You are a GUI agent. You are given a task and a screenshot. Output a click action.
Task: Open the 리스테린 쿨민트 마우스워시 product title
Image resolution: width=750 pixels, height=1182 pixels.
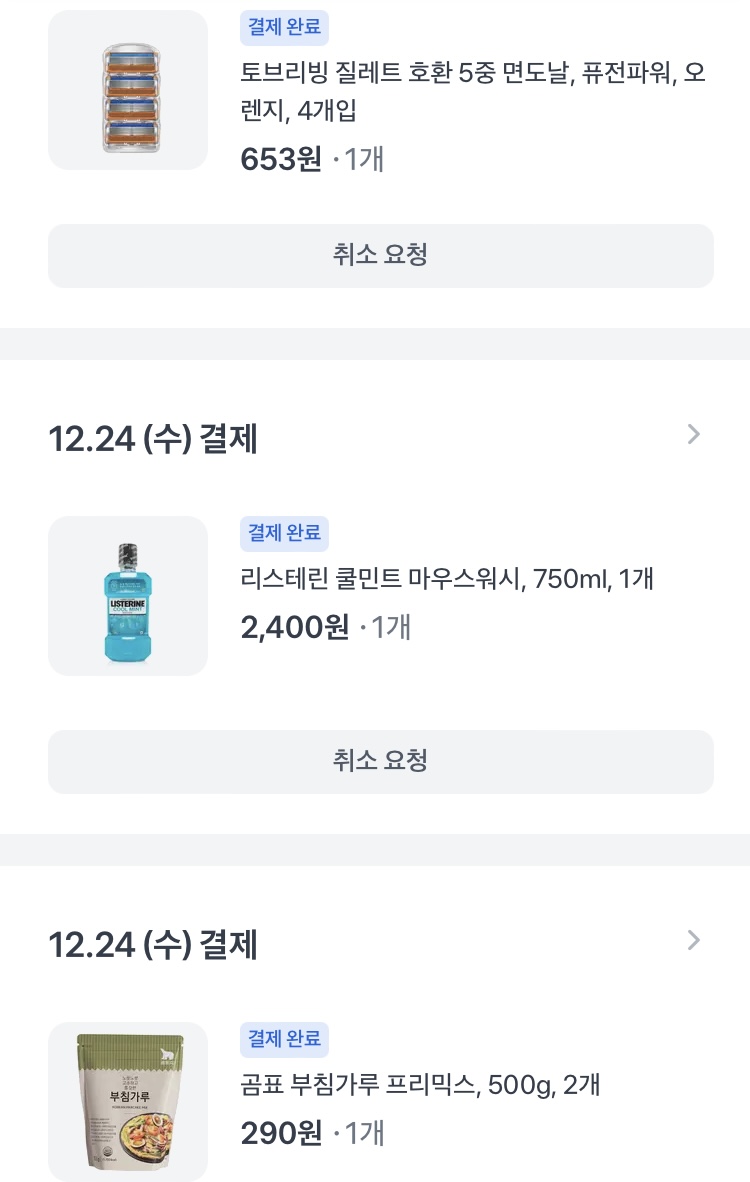pyautogui.click(x=447, y=578)
